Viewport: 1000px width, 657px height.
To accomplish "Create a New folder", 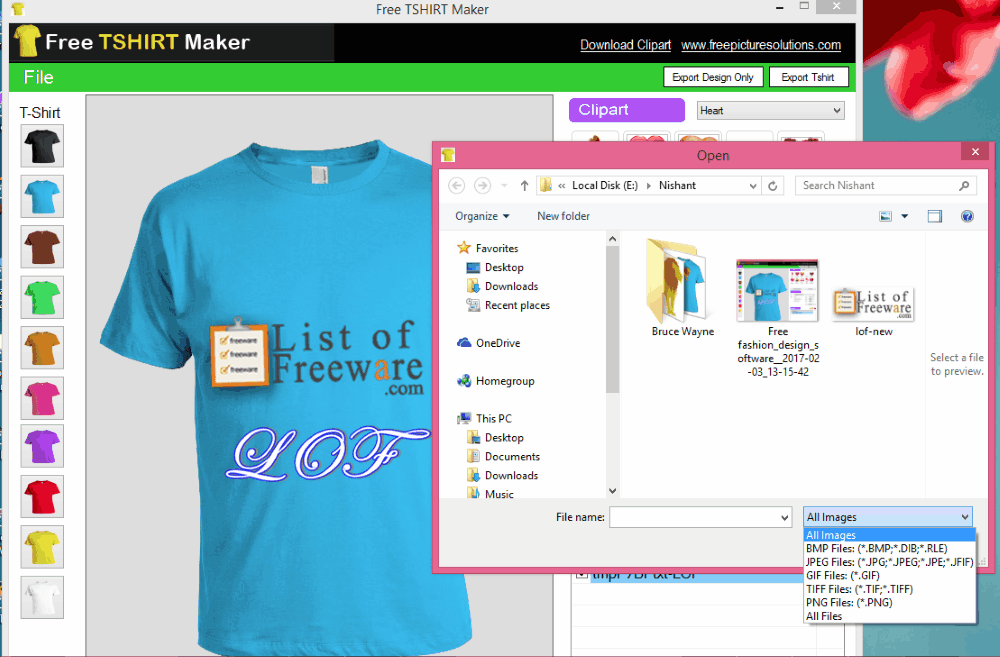I will point(563,216).
